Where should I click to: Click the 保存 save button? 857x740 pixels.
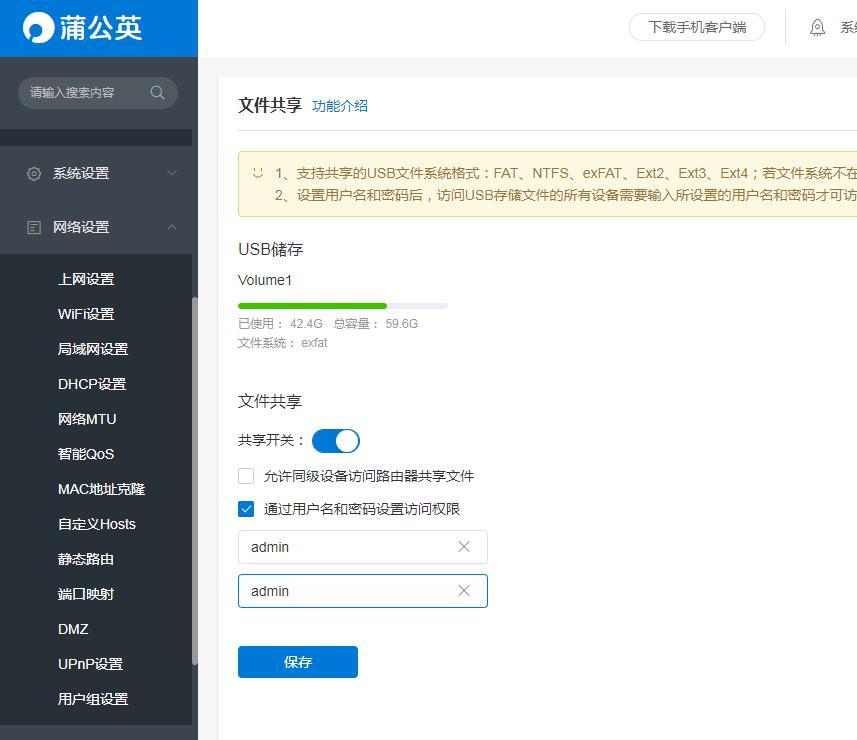[297, 661]
